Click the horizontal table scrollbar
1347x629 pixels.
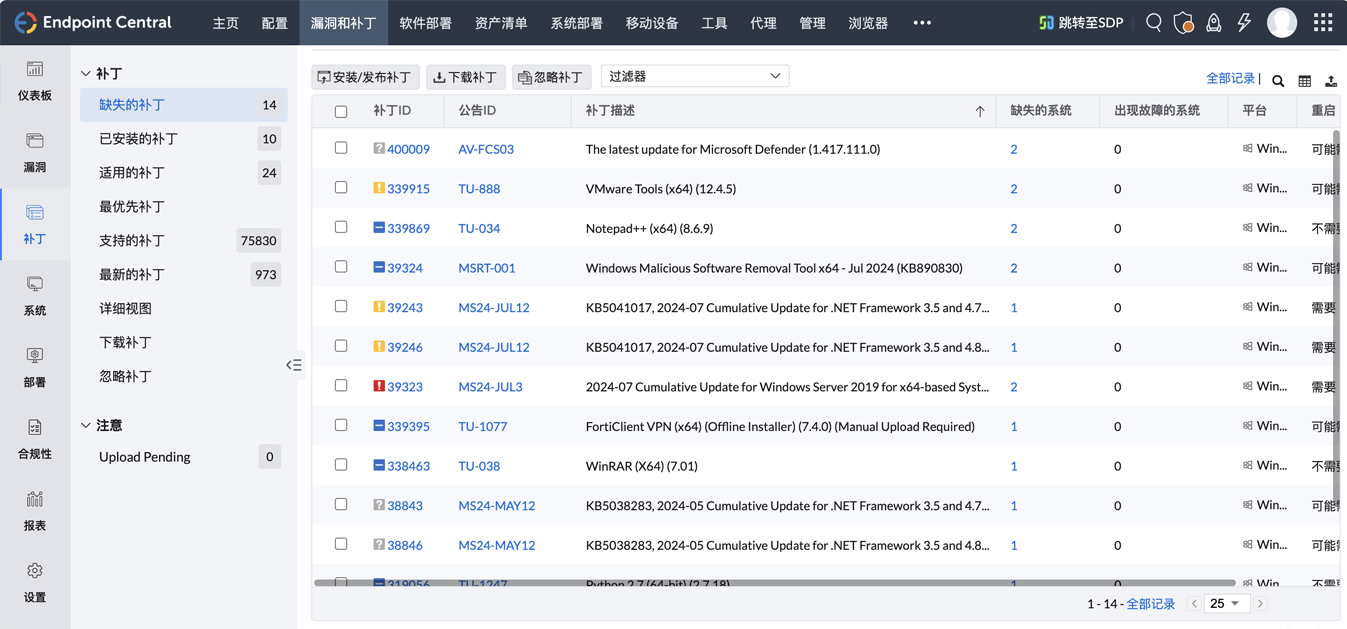click(x=775, y=582)
